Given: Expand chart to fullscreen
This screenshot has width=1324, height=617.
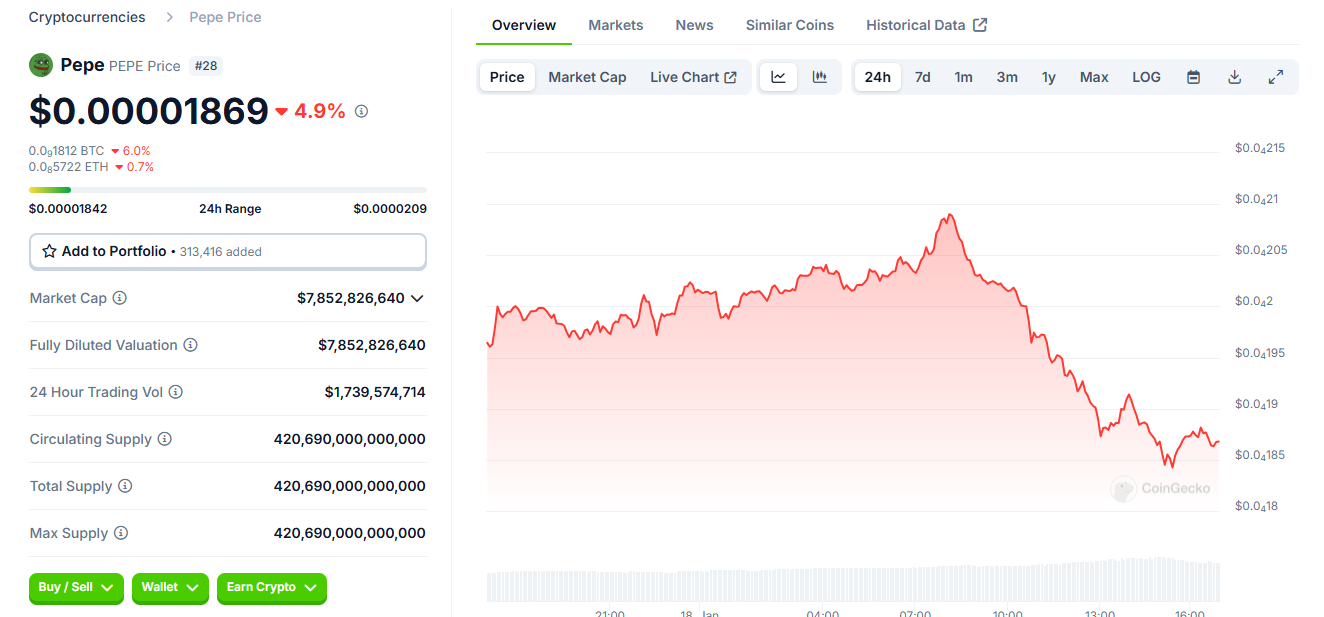Looking at the screenshot, I should [1276, 77].
